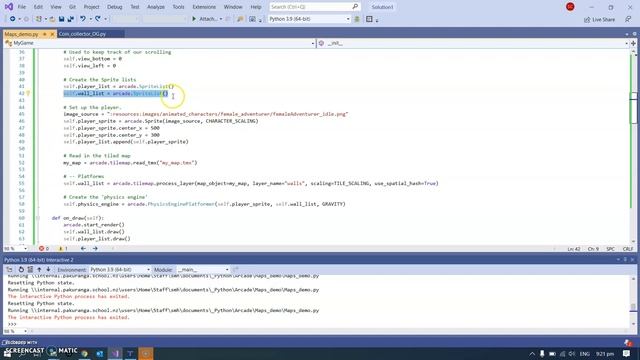Viewport: 640px width, 360px height.
Task: Click the save file floppy icon
Action: coord(61,19)
